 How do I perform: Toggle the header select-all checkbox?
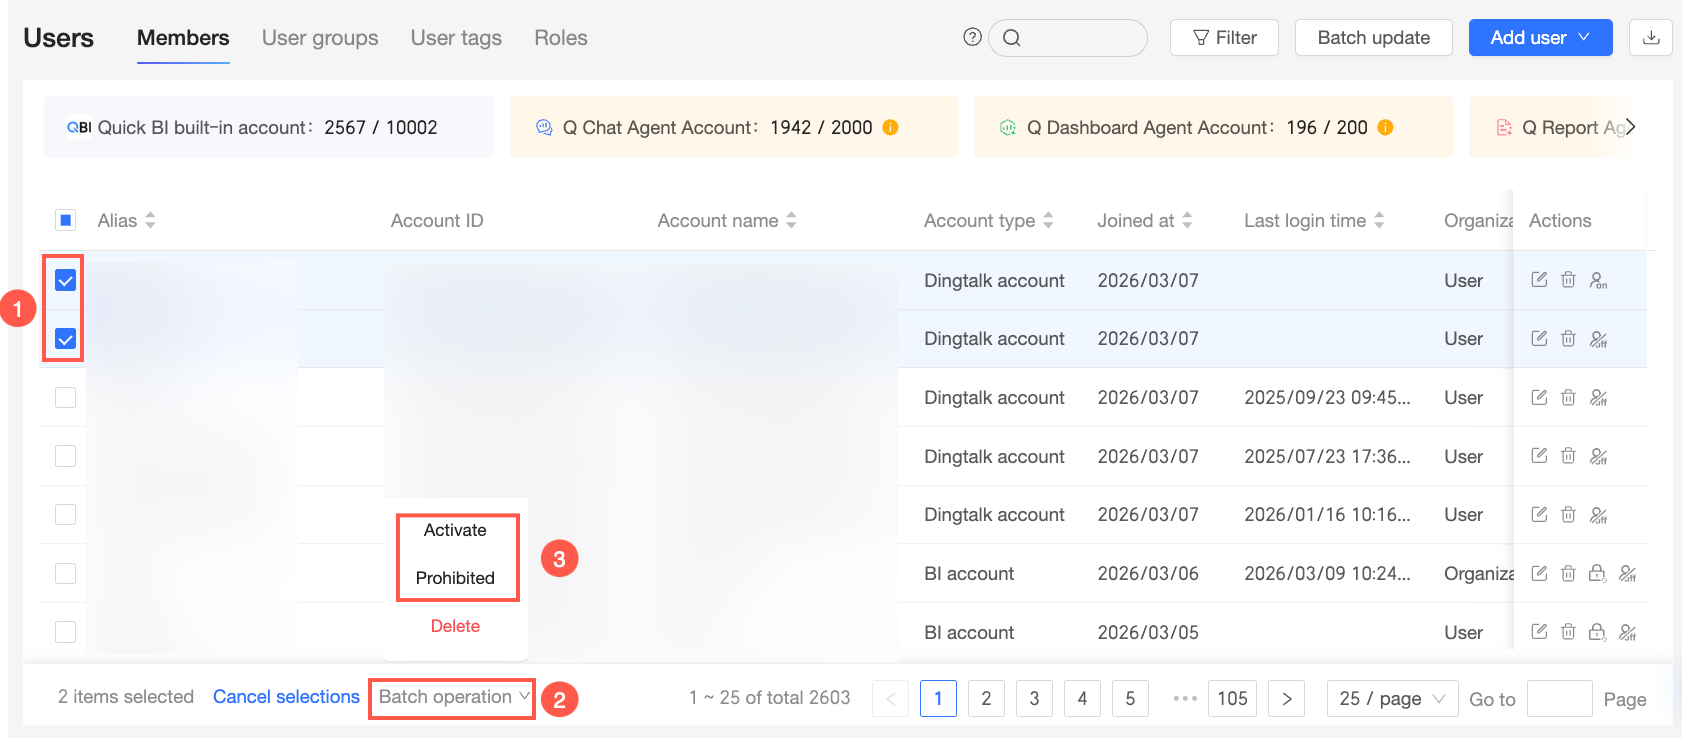pyautogui.click(x=65, y=220)
